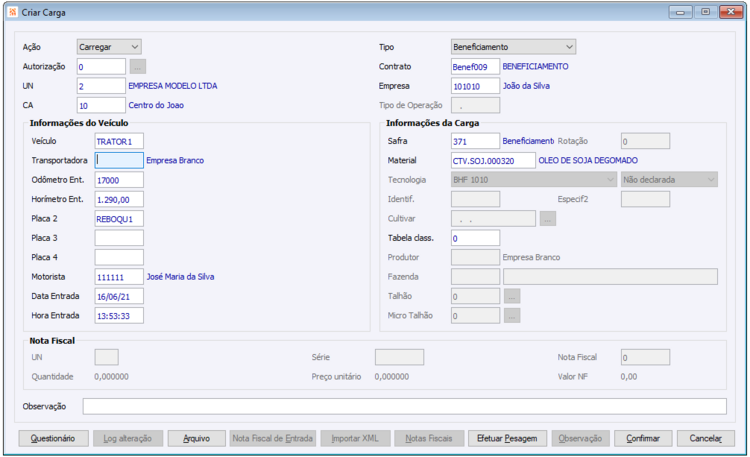The width and height of the screenshot is (750, 457).
Task: Click the Efetuar Pesagem button
Action: 507,438
